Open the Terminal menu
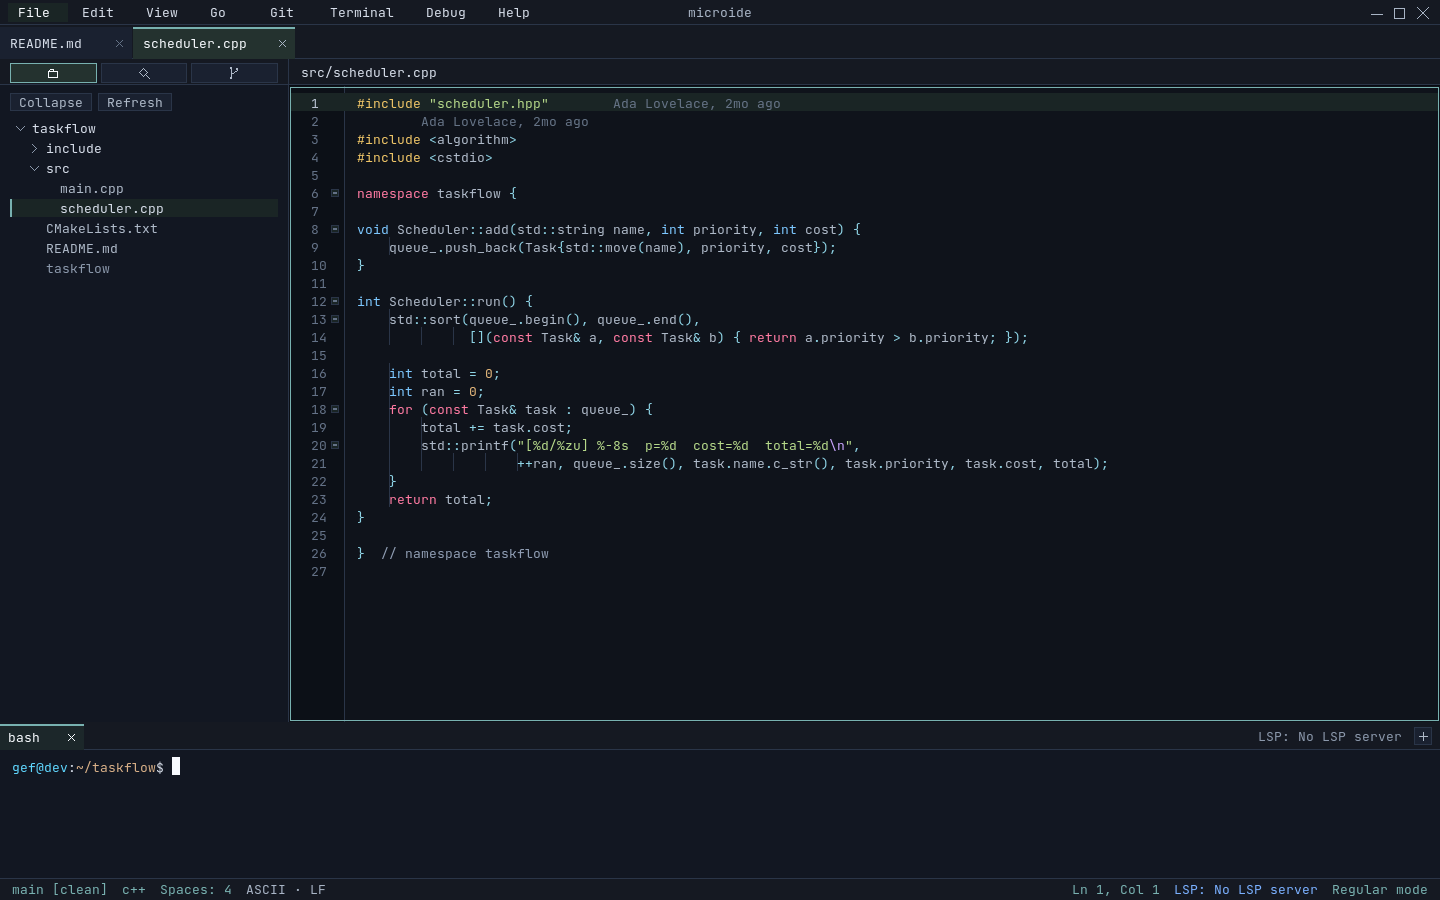1440x900 pixels. point(361,12)
